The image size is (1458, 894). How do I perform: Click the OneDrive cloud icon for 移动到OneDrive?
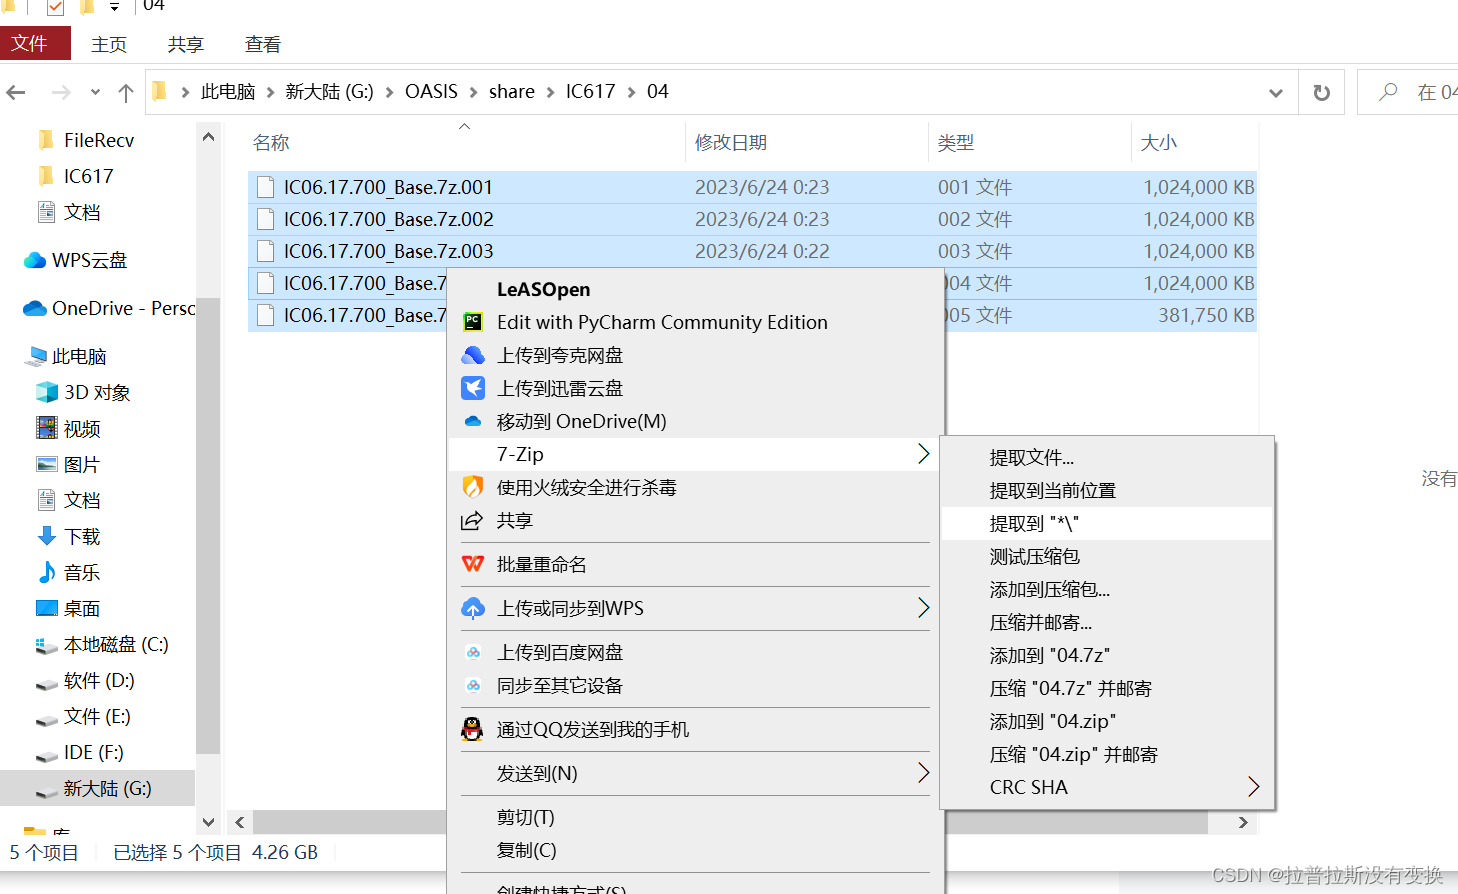tap(472, 421)
